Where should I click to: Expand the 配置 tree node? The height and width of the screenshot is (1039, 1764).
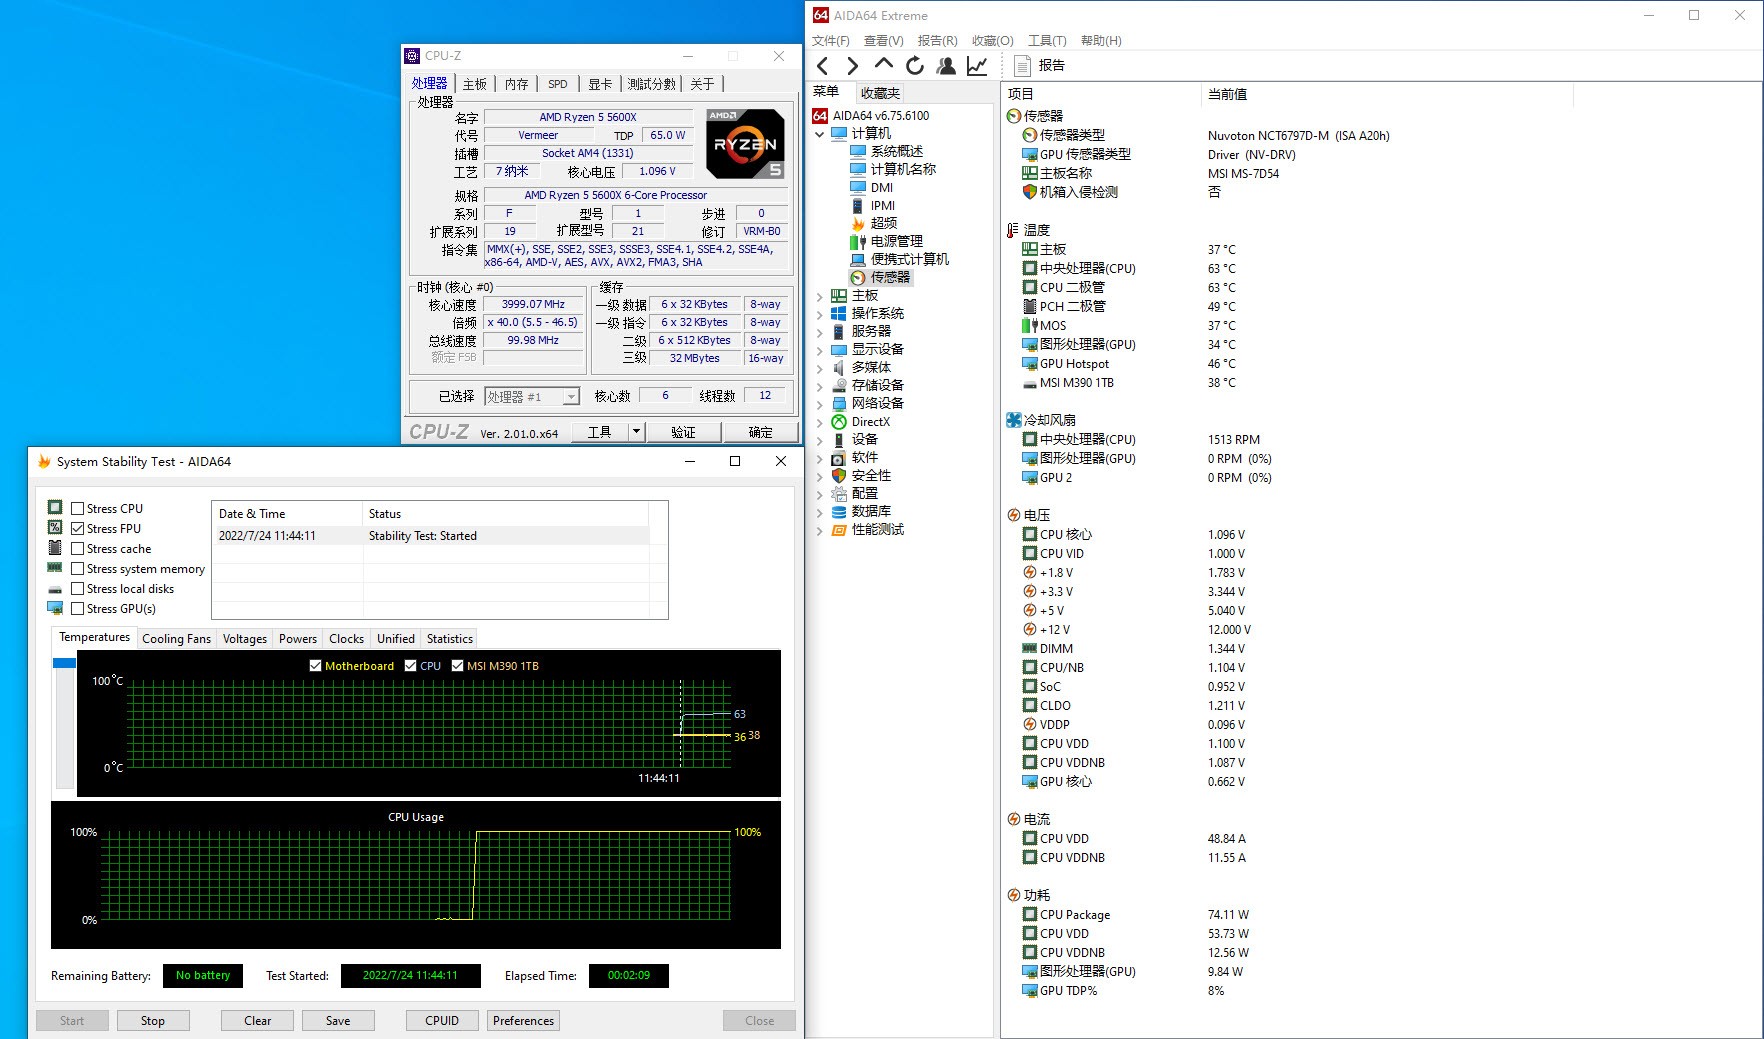820,493
